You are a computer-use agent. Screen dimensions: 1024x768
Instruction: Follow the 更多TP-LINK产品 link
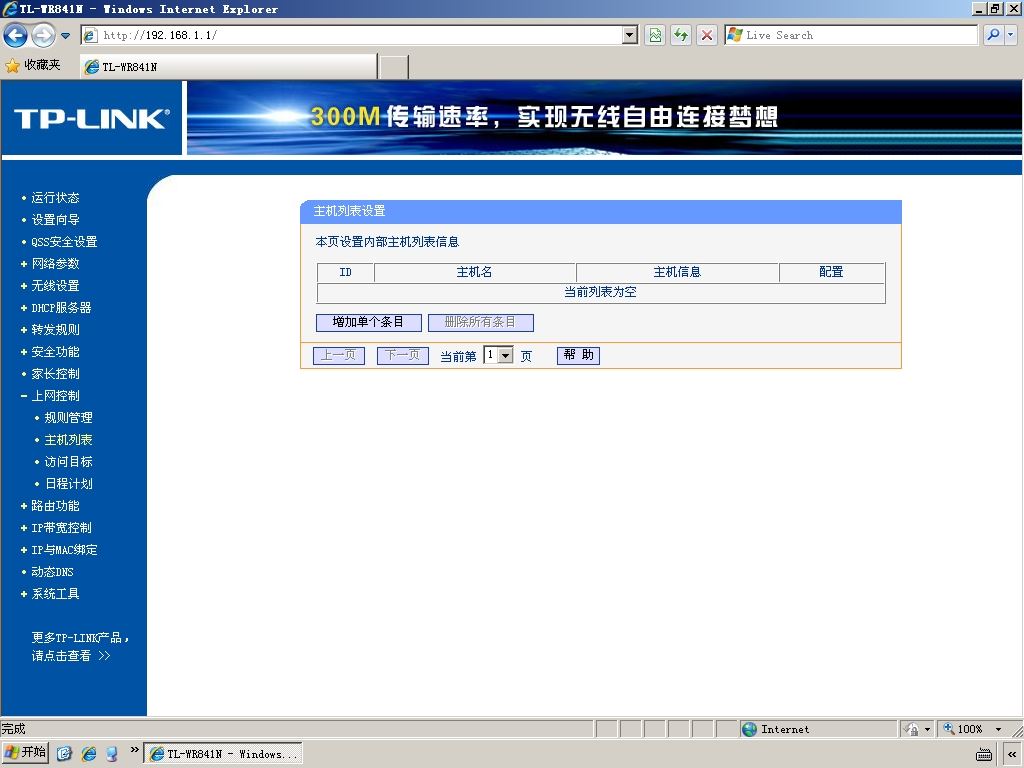(80, 647)
